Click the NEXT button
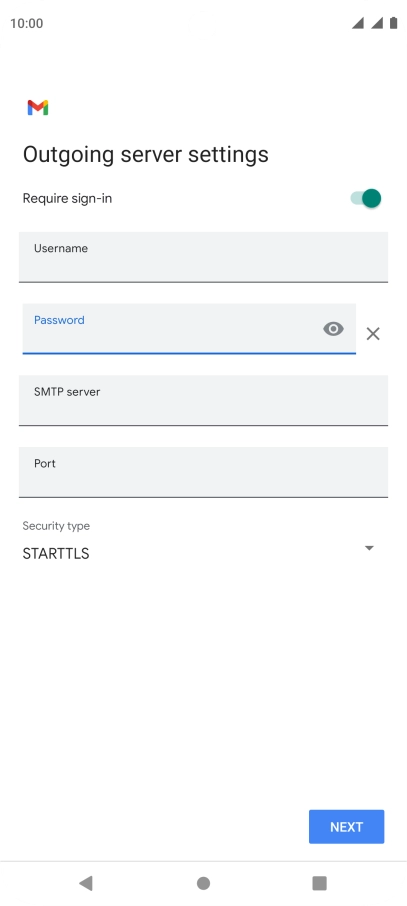The image size is (407, 906). click(x=346, y=827)
